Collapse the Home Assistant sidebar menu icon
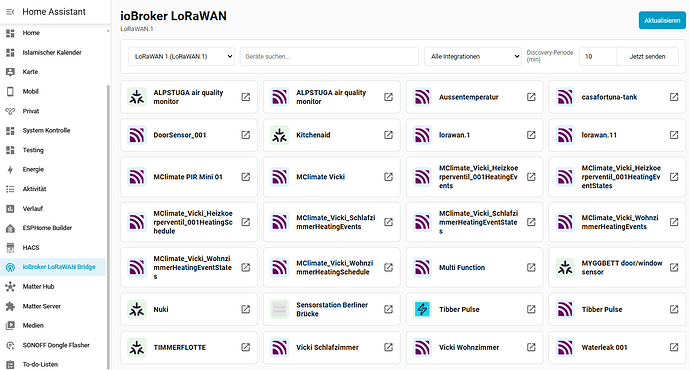690x370 pixels. click(x=10, y=12)
